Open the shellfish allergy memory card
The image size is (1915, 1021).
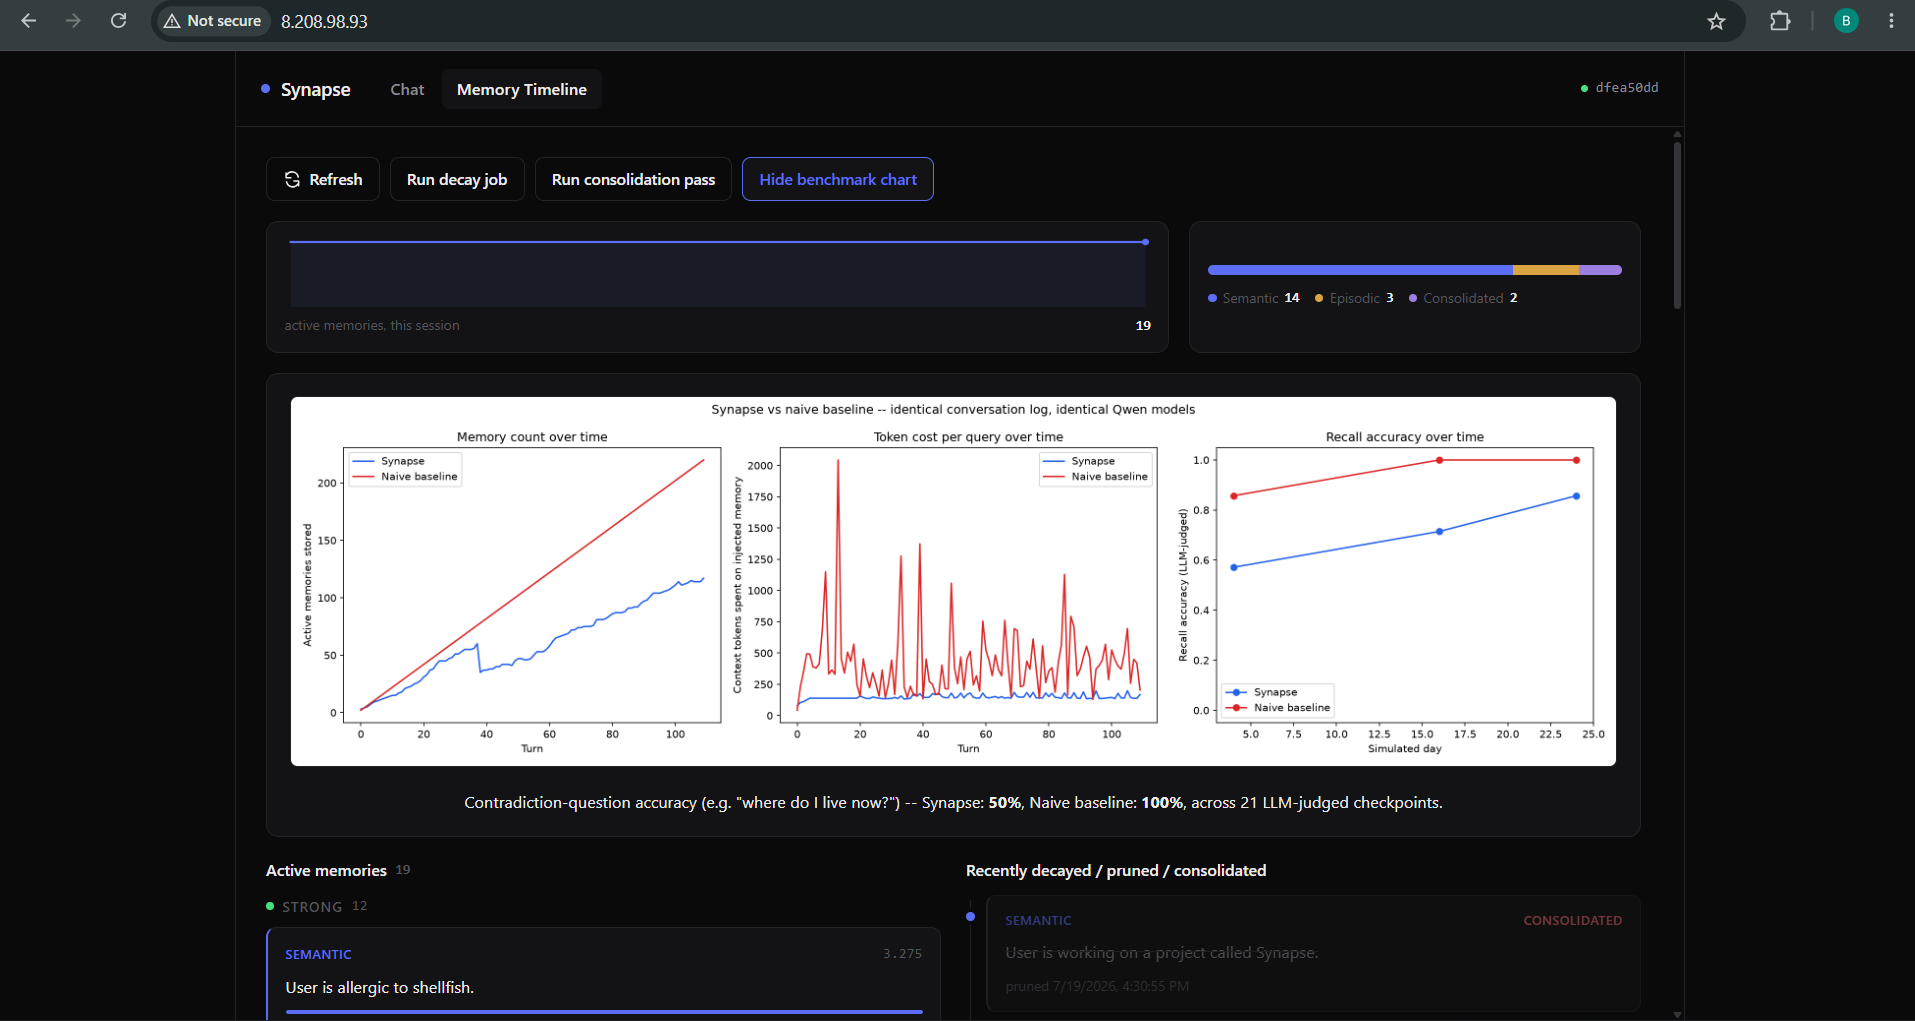[604, 974]
